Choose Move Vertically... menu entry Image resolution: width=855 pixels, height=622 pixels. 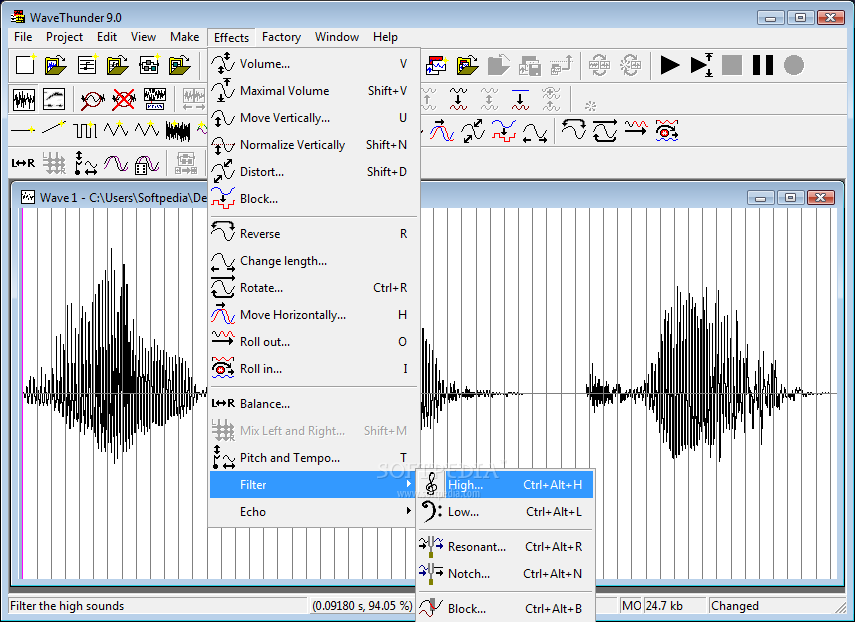pyautogui.click(x=314, y=118)
